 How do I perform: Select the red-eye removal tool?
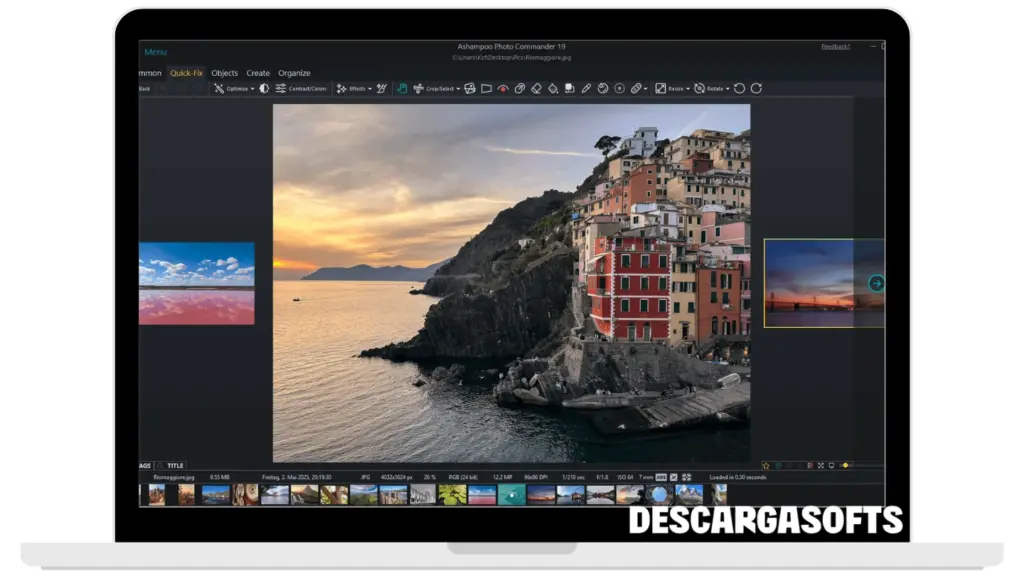pos(503,88)
